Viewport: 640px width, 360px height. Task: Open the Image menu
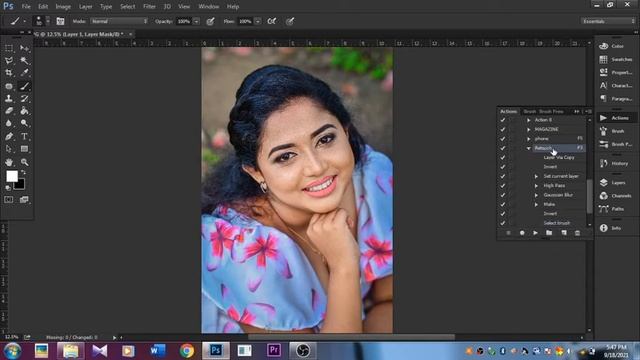[63, 7]
